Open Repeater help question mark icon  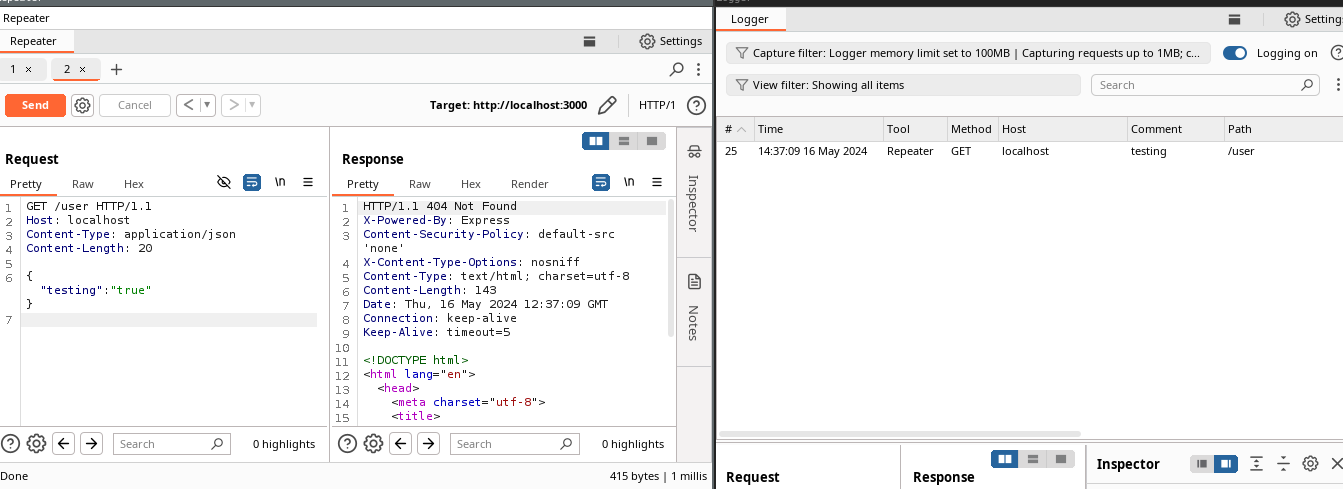click(x=697, y=105)
